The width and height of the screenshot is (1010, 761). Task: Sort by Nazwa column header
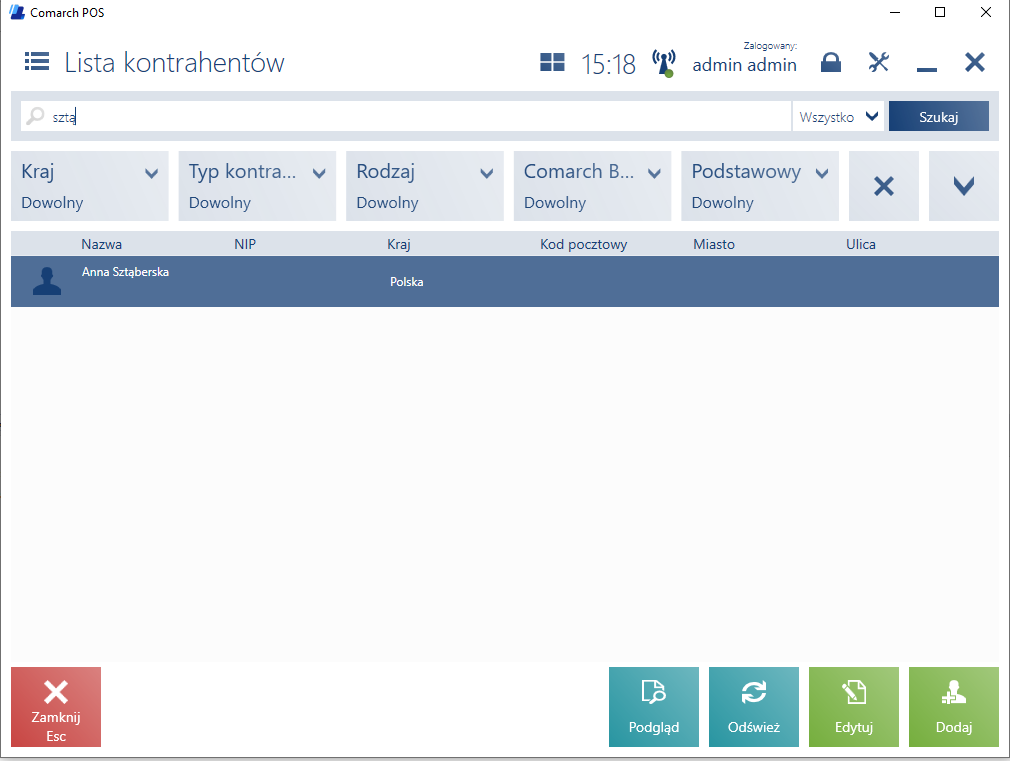coord(102,244)
